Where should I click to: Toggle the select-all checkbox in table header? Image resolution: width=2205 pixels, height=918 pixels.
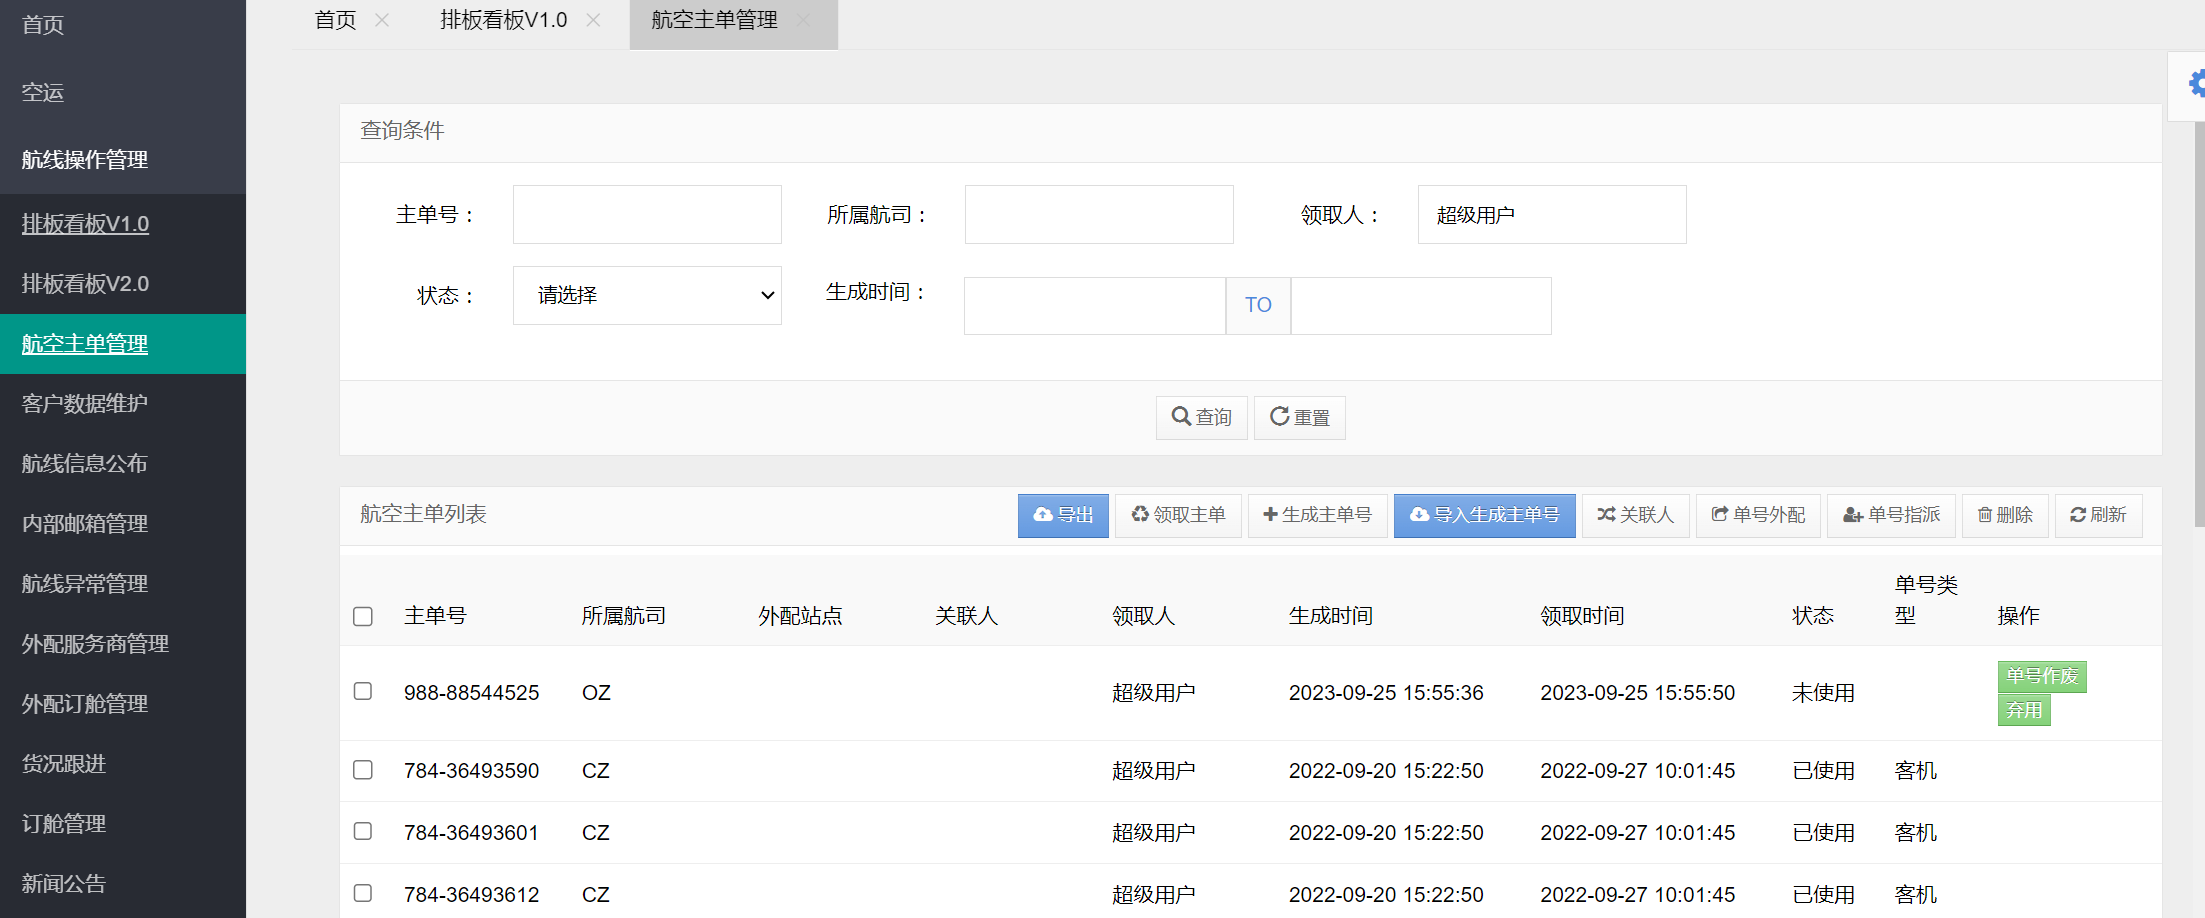363,616
